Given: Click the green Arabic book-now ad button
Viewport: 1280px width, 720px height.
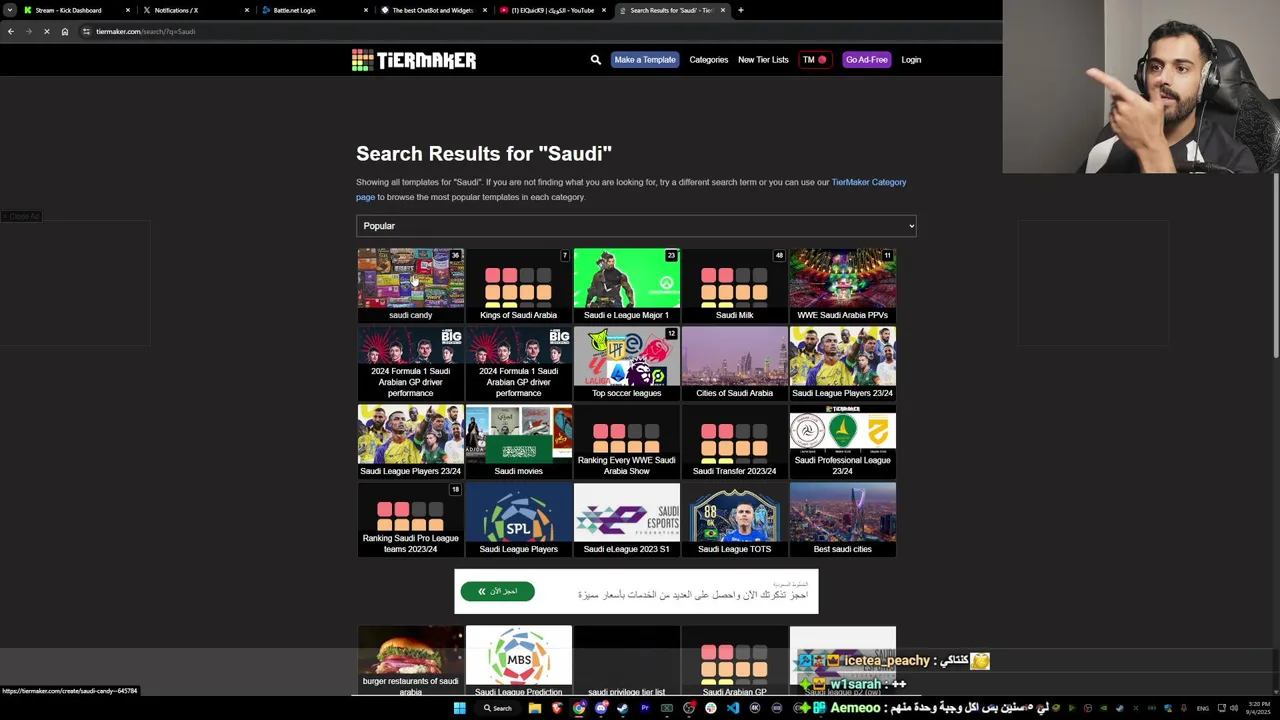Looking at the screenshot, I should pos(497,591).
